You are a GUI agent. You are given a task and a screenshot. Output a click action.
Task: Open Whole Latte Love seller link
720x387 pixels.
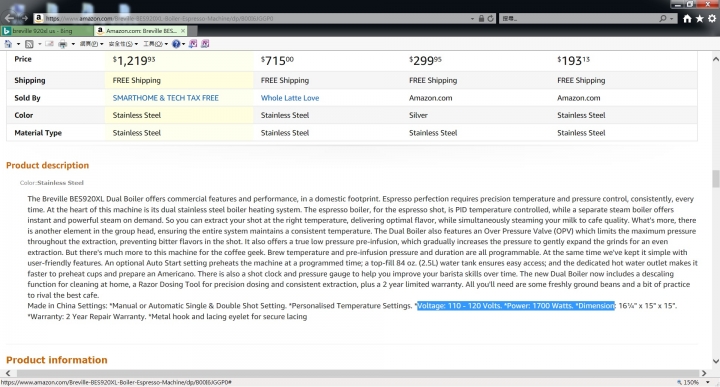click(290, 98)
